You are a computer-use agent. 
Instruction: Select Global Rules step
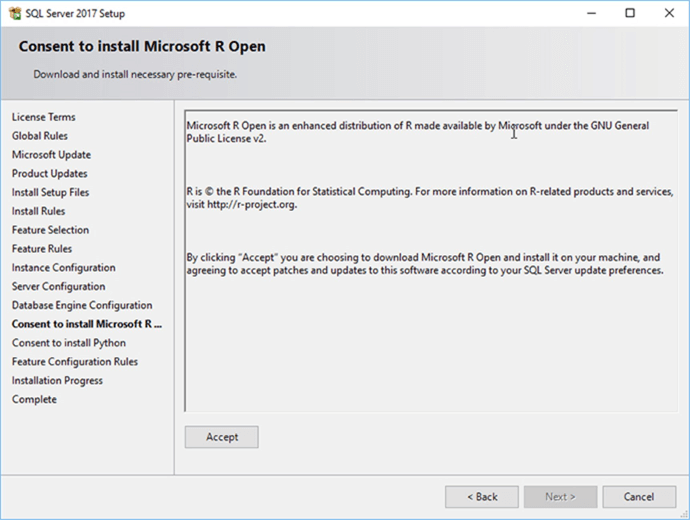click(x=40, y=136)
